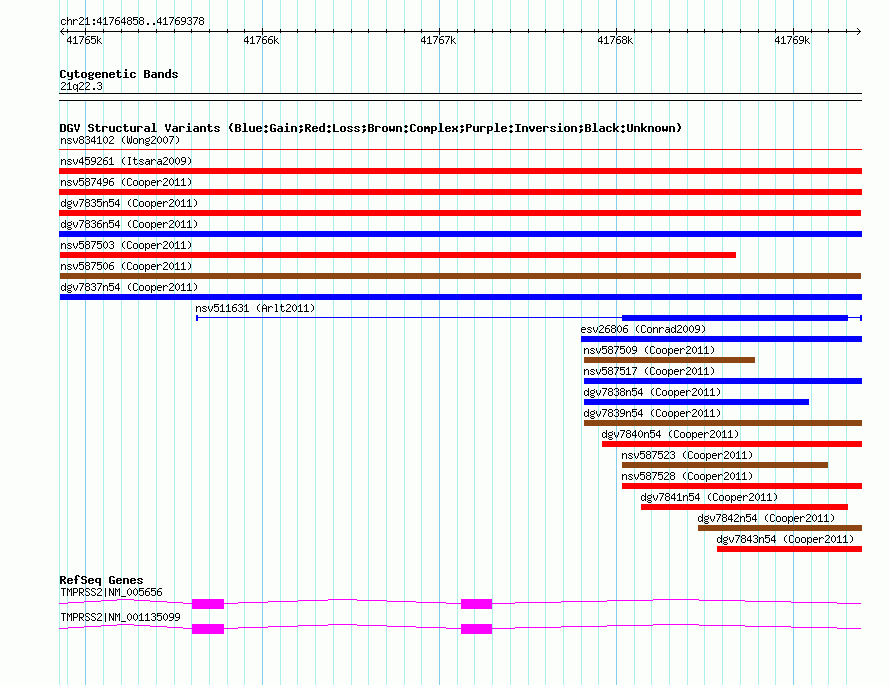The image size is (890, 685).
Task: Click the dgv7842n54 (Cooper2011) label
Action: click(x=766, y=518)
